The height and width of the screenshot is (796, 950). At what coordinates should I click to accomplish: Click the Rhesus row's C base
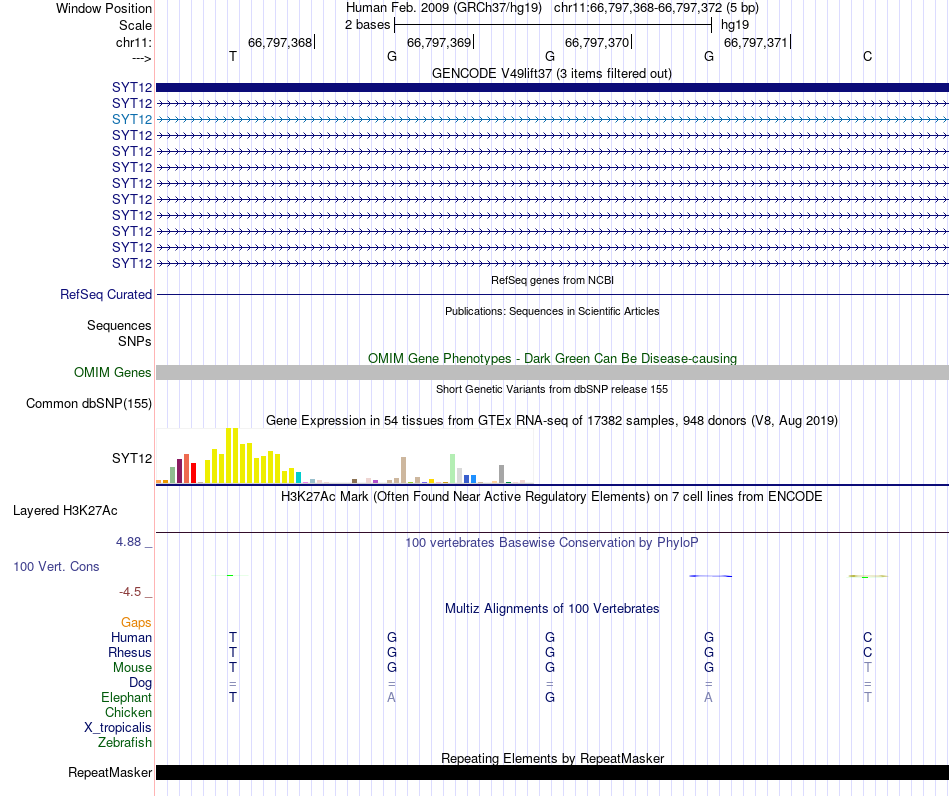[868, 652]
